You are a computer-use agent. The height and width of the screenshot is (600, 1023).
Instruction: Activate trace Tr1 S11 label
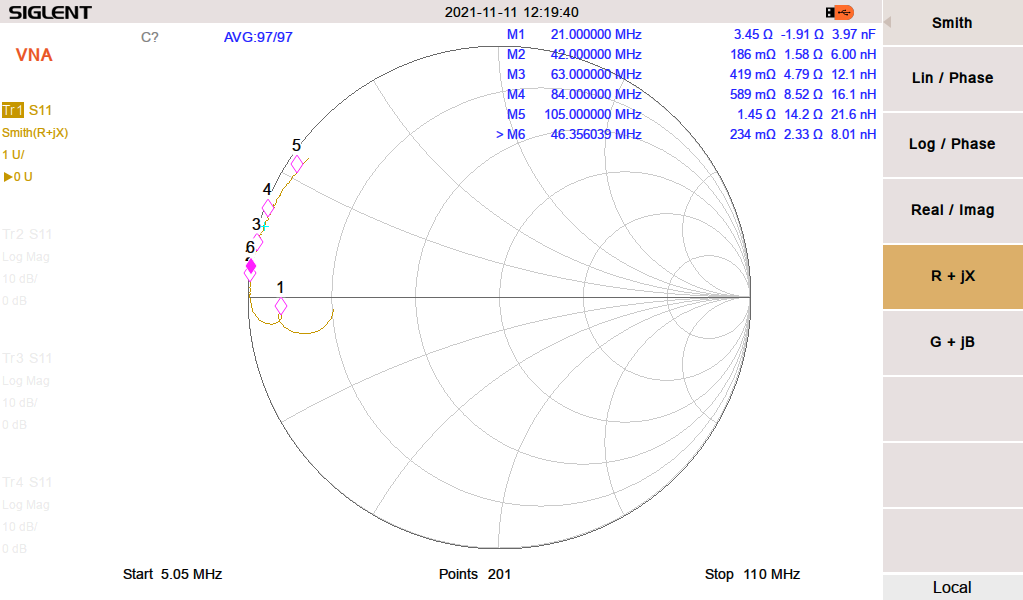27,110
